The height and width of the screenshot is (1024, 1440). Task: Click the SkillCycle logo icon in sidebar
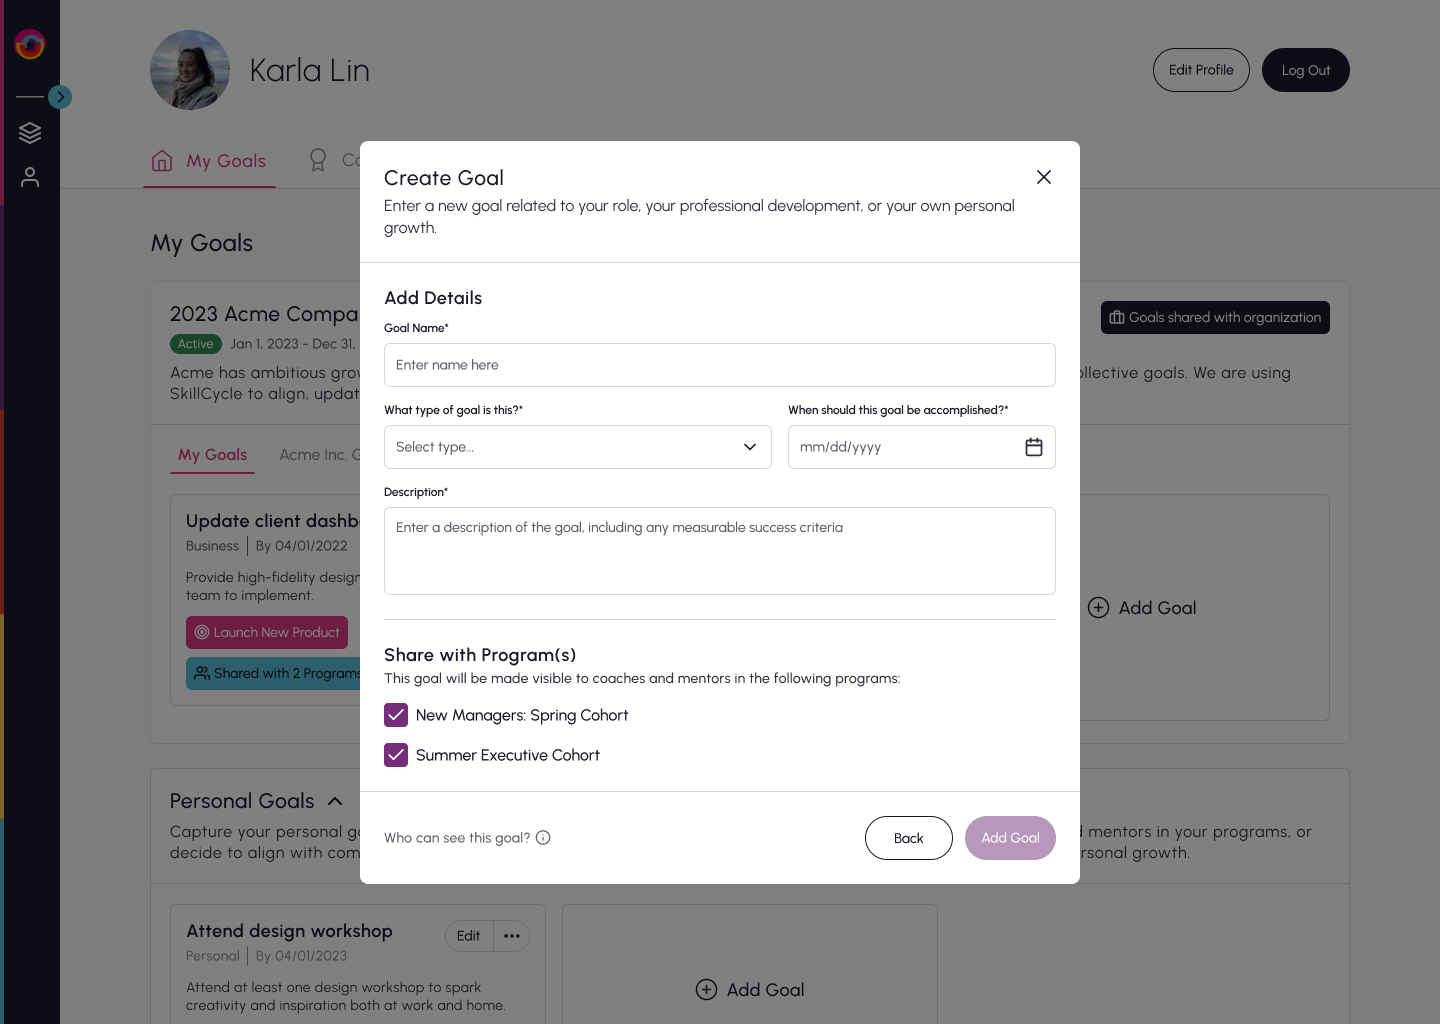[30, 44]
